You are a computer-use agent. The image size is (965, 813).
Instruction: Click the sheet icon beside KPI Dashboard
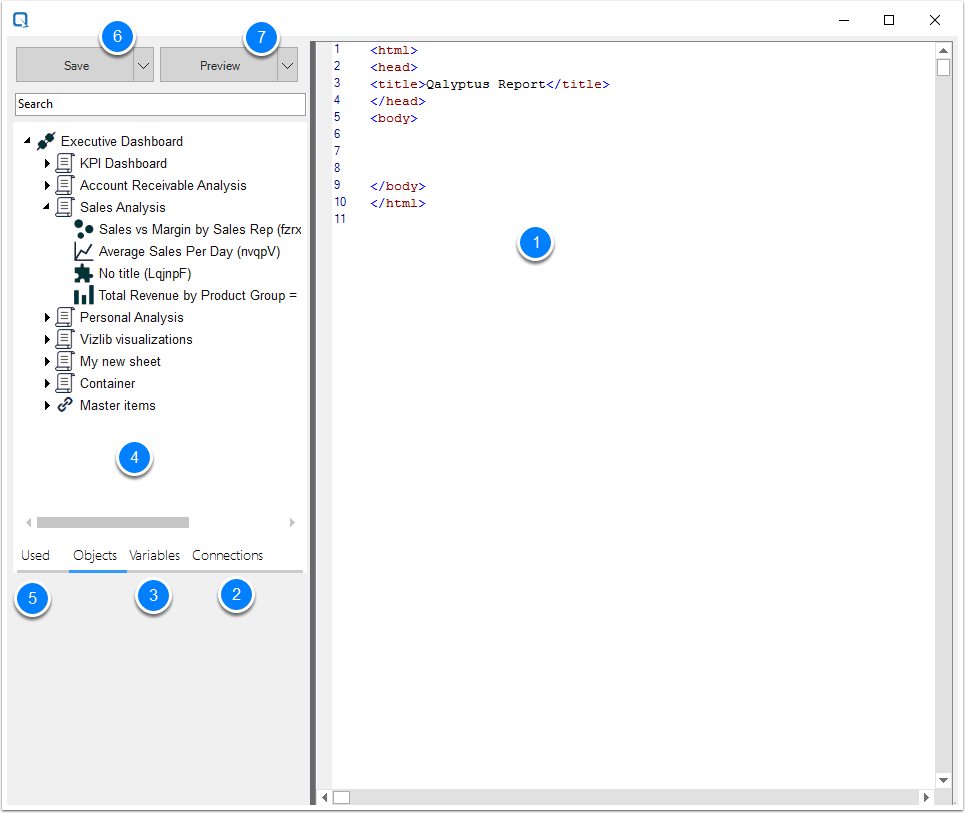point(66,163)
